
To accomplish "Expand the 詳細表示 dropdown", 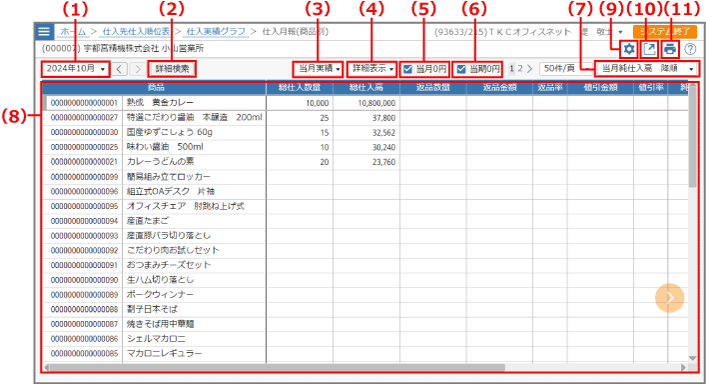I will (372, 68).
